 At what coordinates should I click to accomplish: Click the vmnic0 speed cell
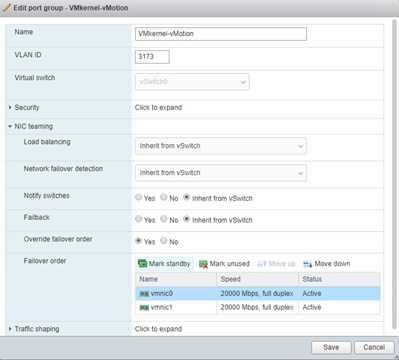point(257,294)
